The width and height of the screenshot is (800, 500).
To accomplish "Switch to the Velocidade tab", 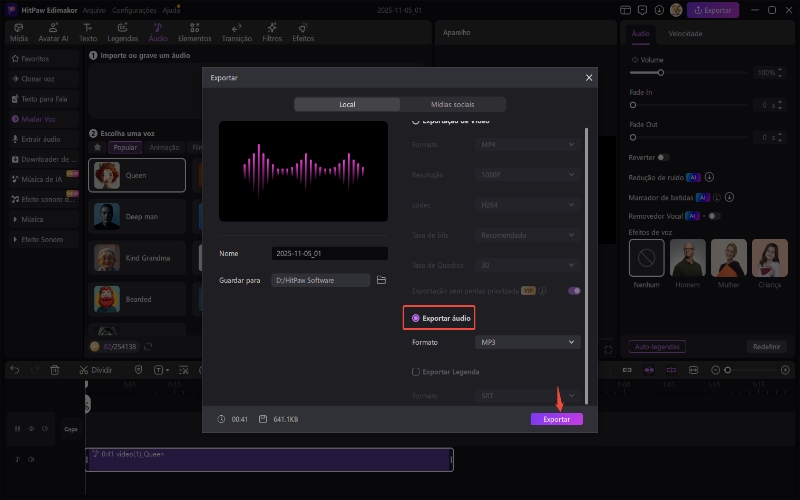I will click(x=685, y=33).
